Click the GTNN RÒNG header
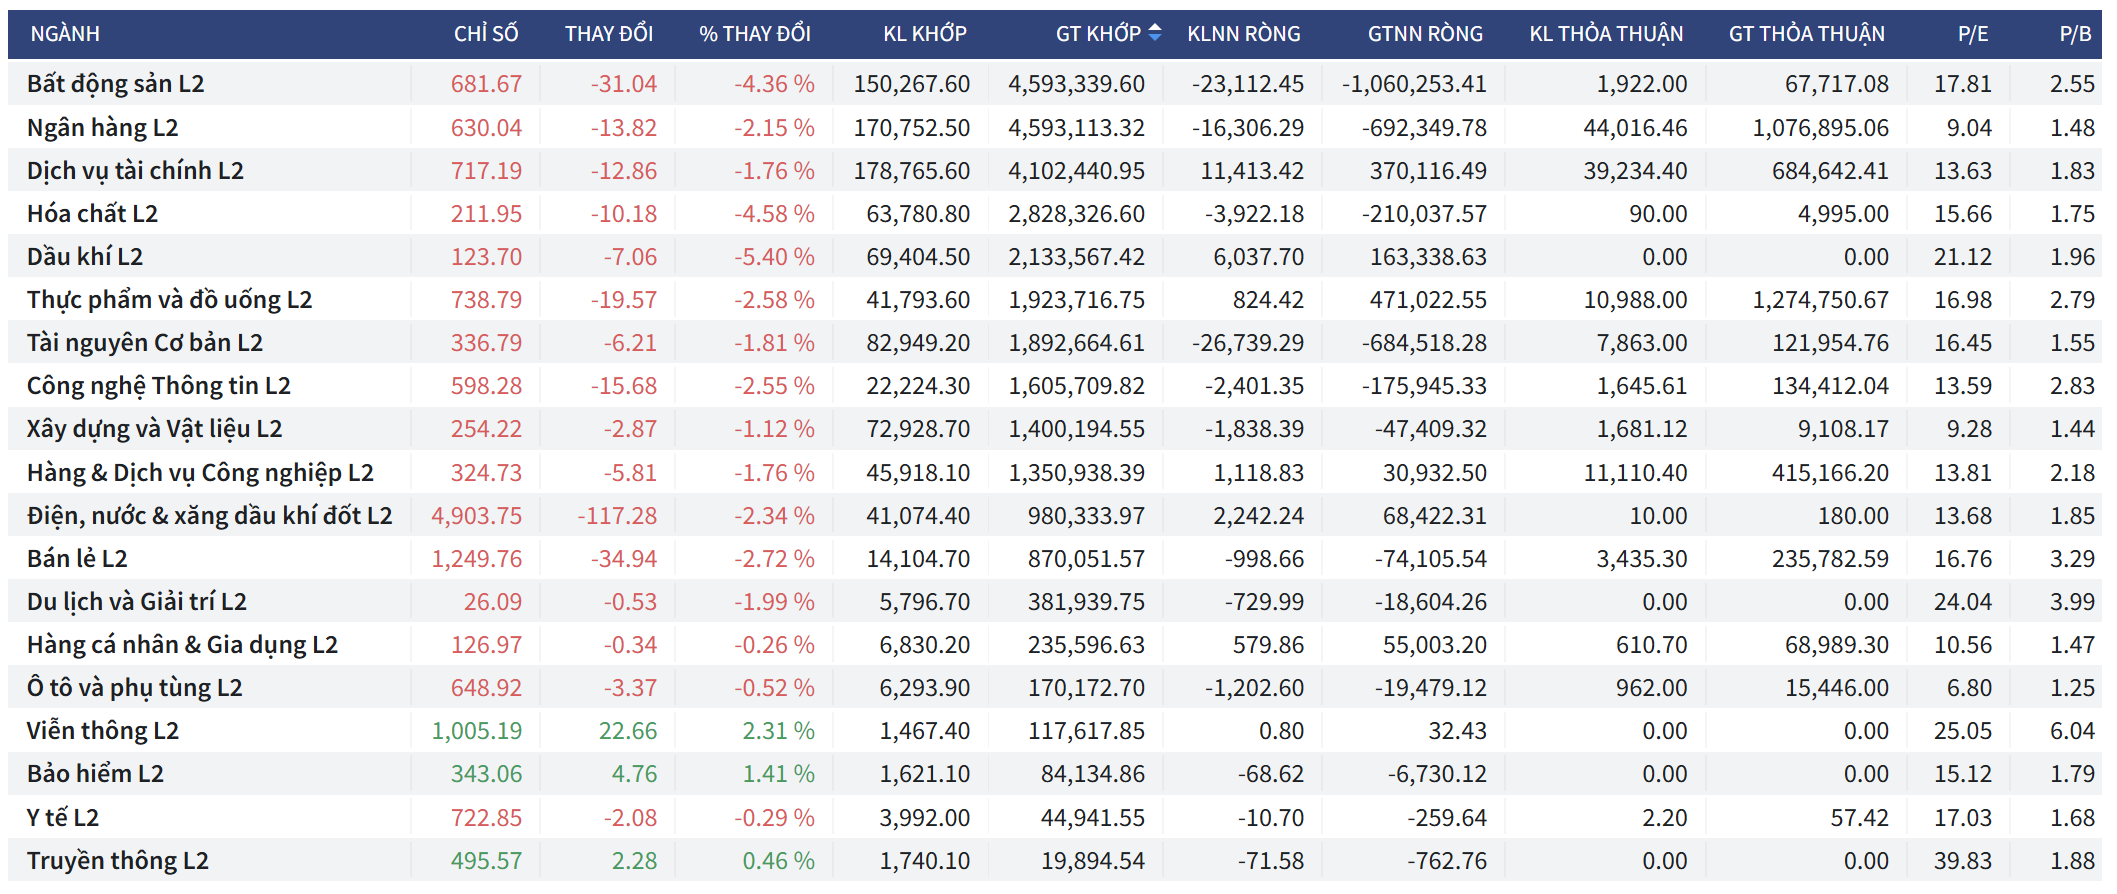Image resolution: width=2117 pixels, height=894 pixels. click(x=1425, y=34)
